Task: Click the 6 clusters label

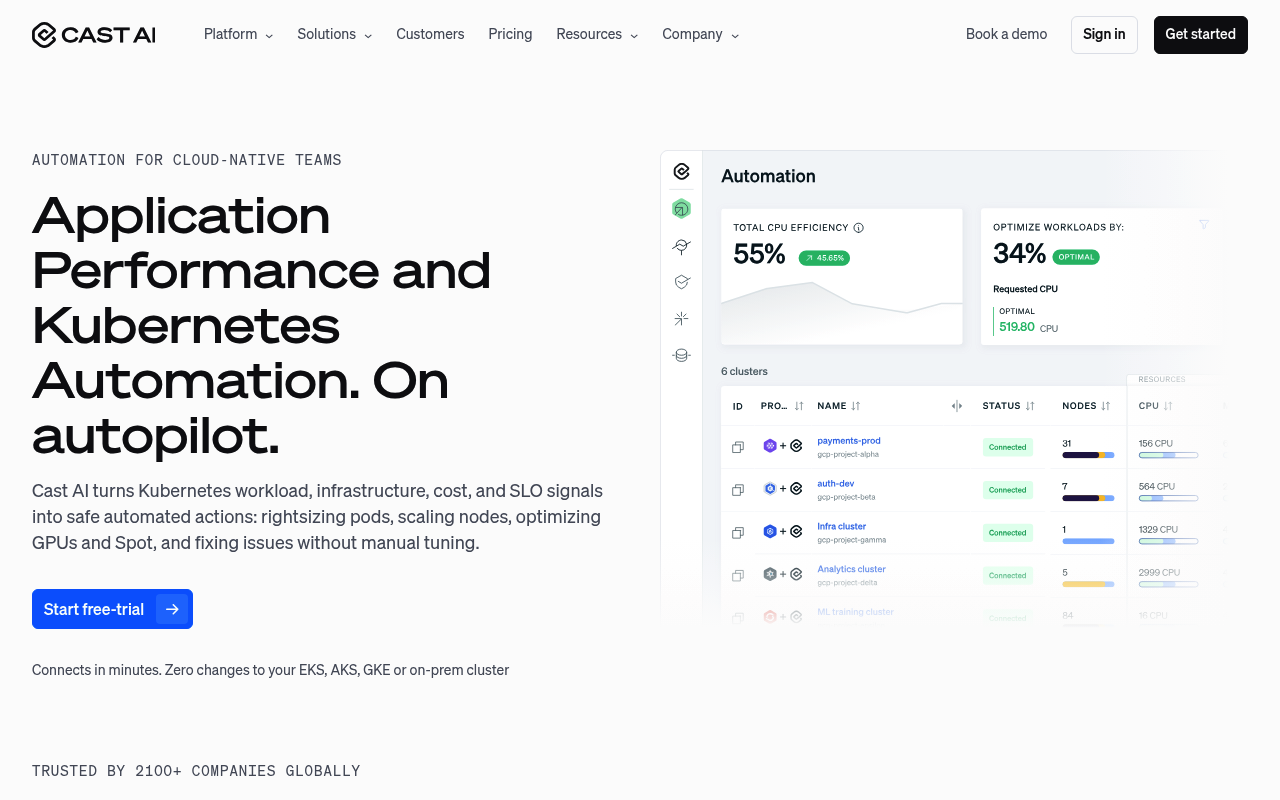Action: 744,371
